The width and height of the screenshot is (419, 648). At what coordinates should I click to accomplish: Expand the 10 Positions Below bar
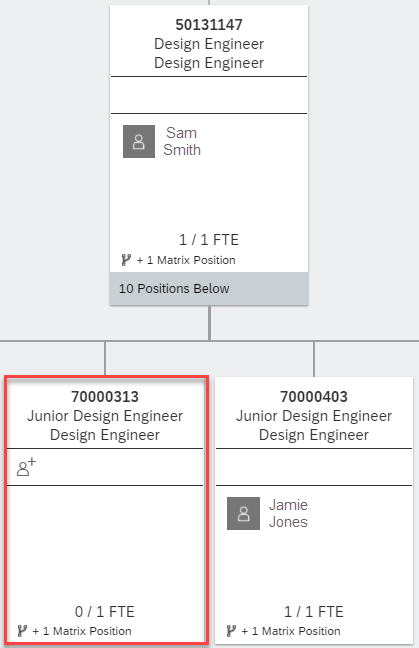209,288
